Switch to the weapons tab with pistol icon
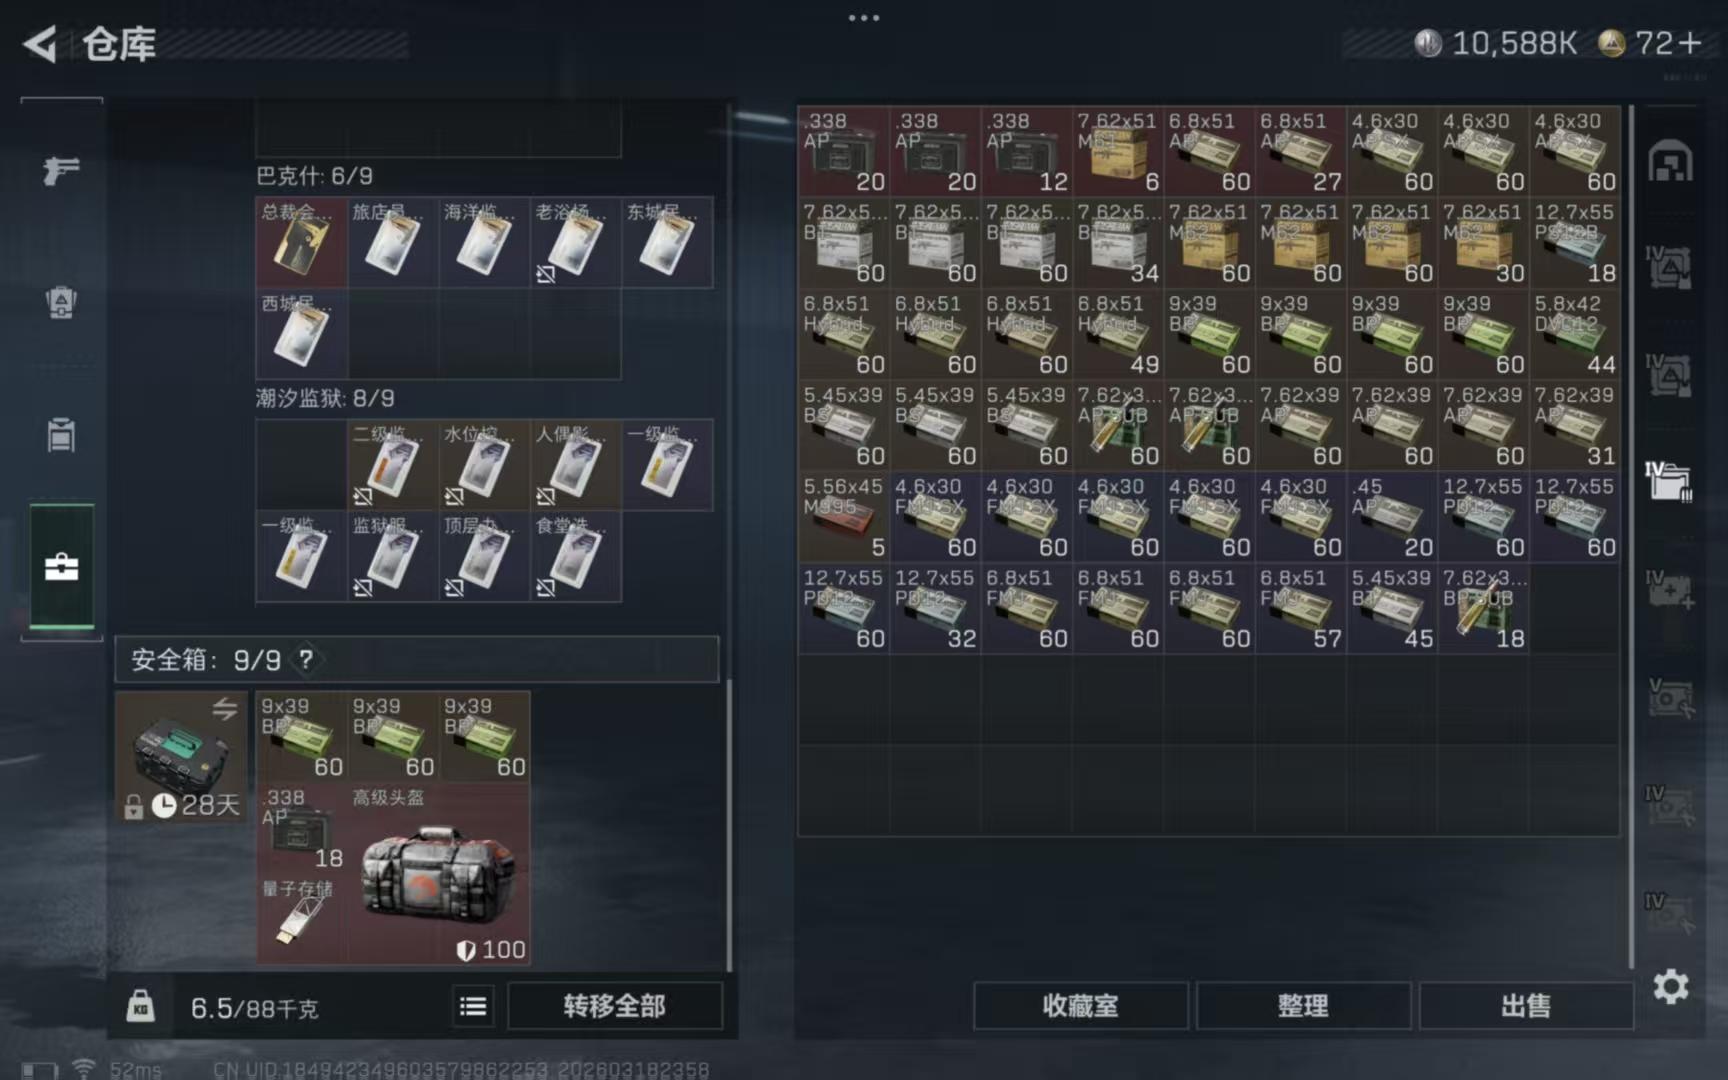 (61, 170)
